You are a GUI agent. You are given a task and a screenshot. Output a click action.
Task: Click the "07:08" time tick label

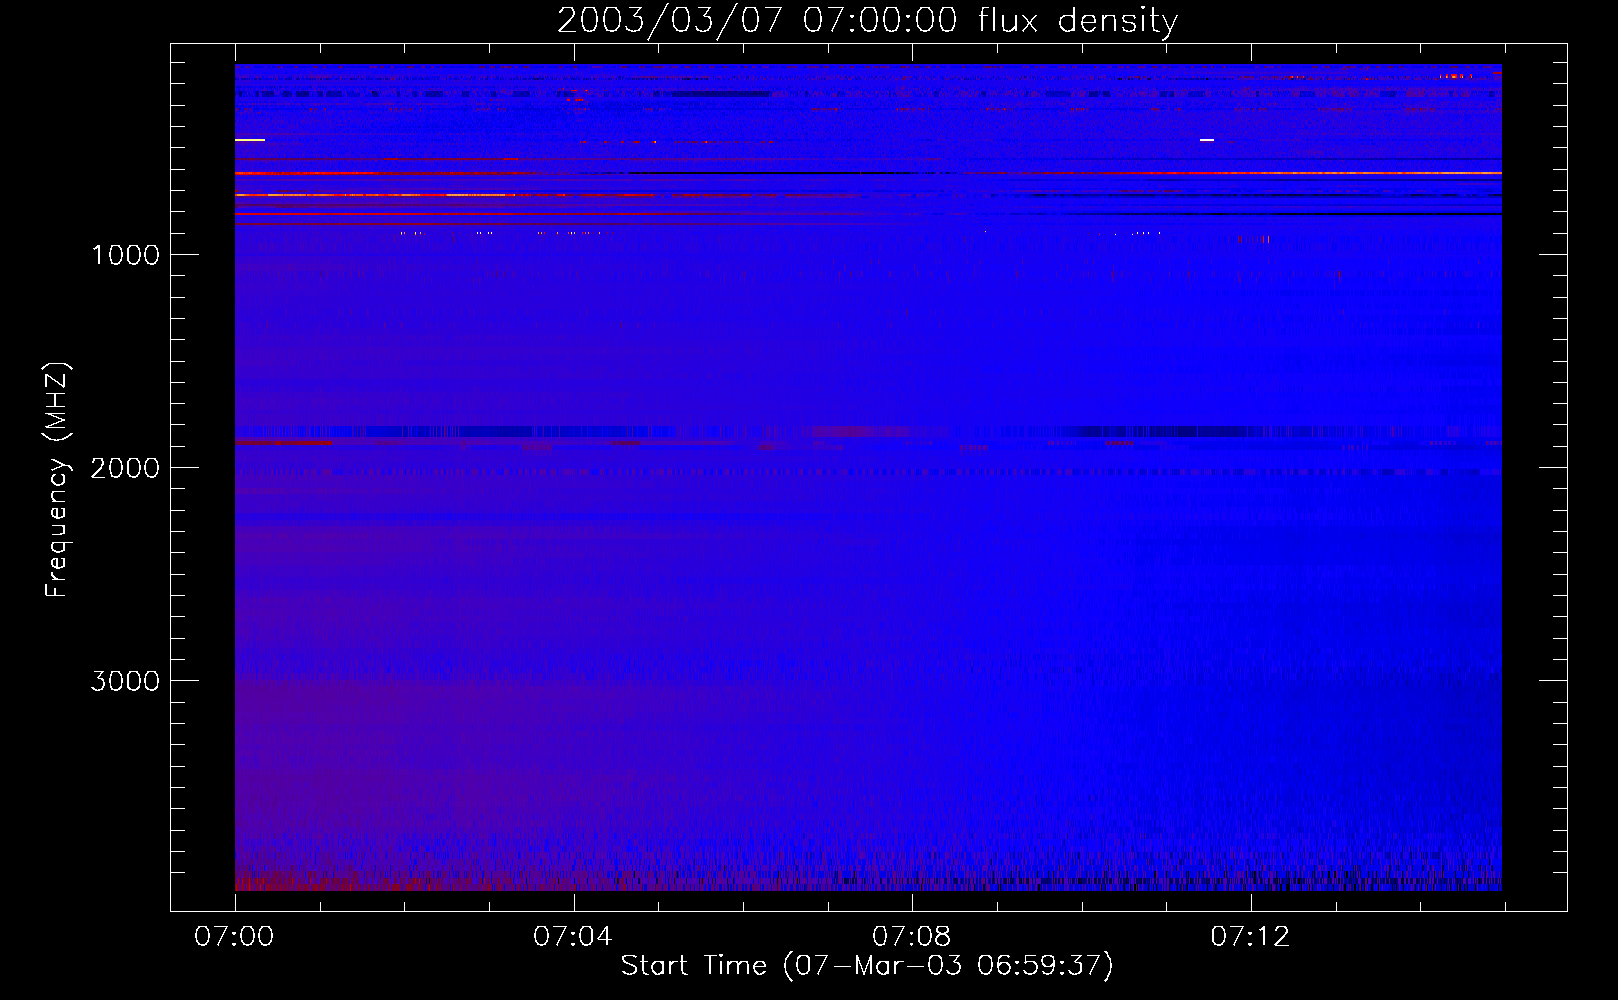point(911,936)
